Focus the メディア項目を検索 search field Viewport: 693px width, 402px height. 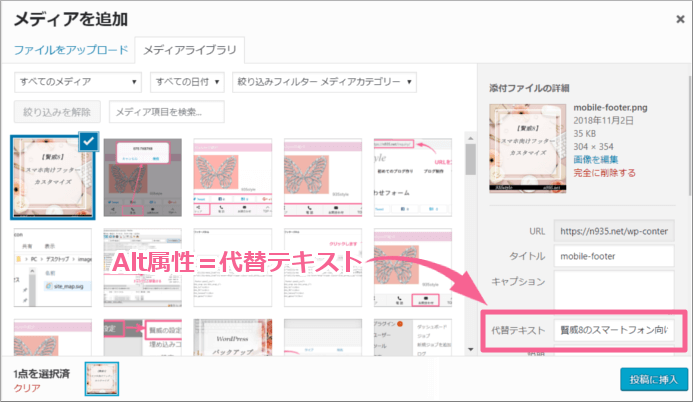(167, 112)
